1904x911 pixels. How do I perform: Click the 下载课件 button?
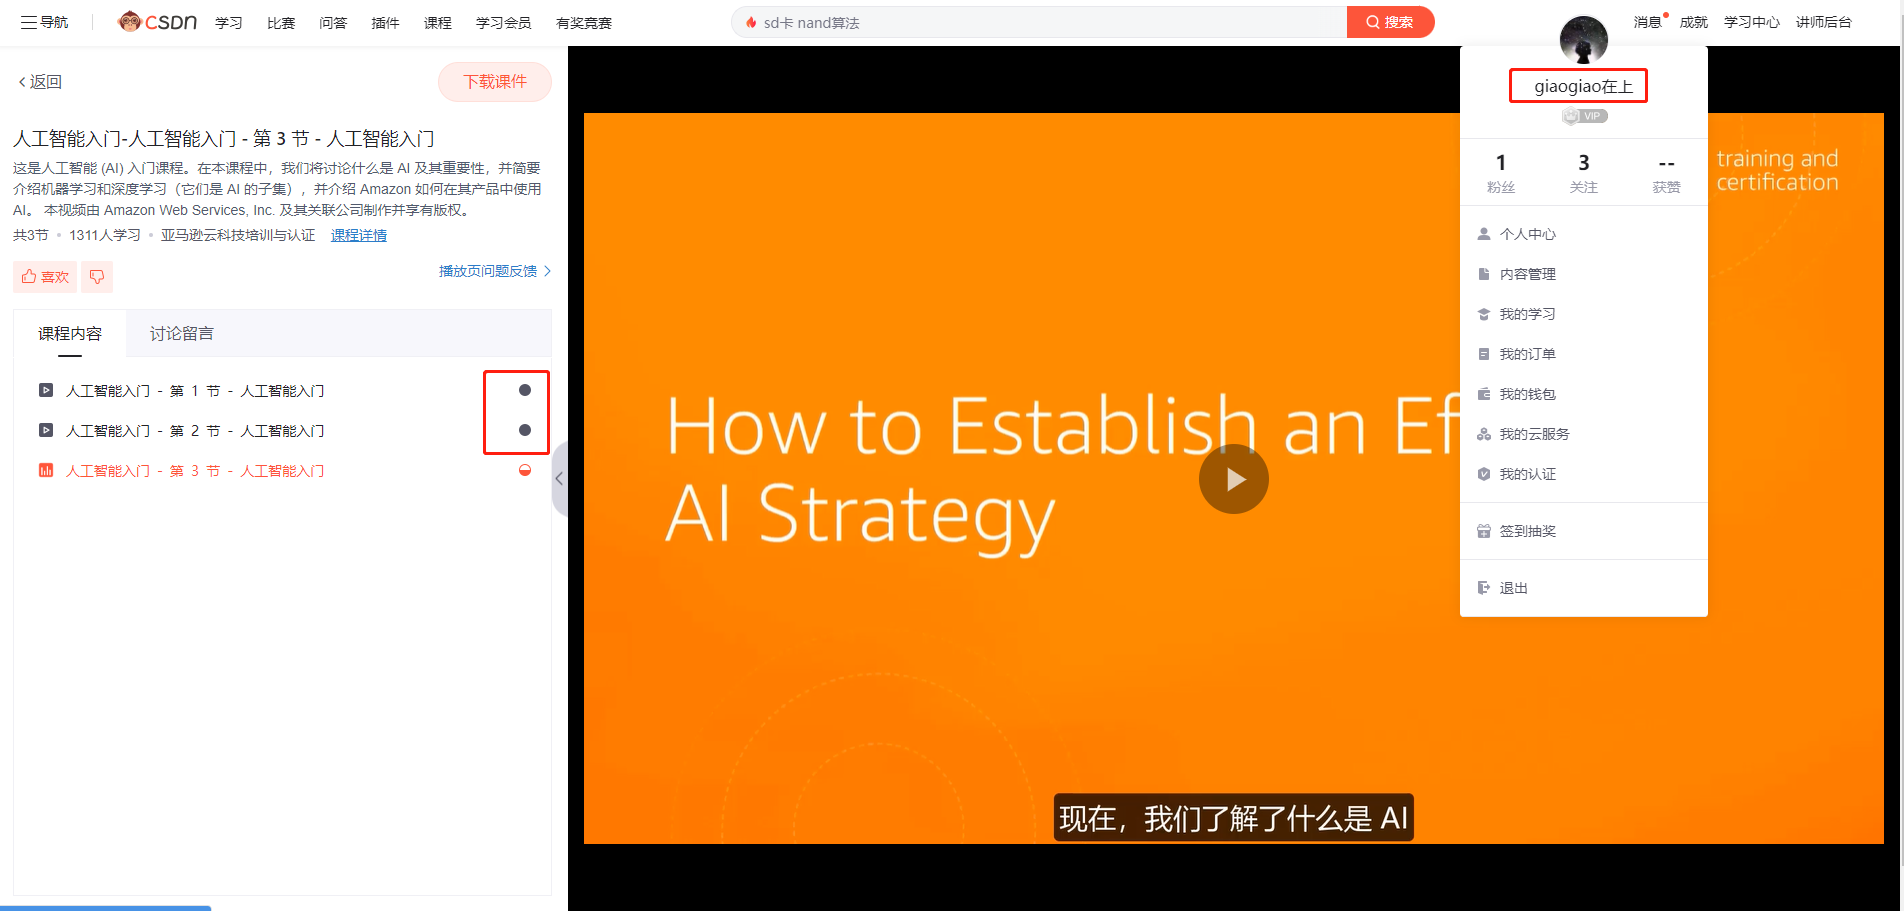point(495,82)
